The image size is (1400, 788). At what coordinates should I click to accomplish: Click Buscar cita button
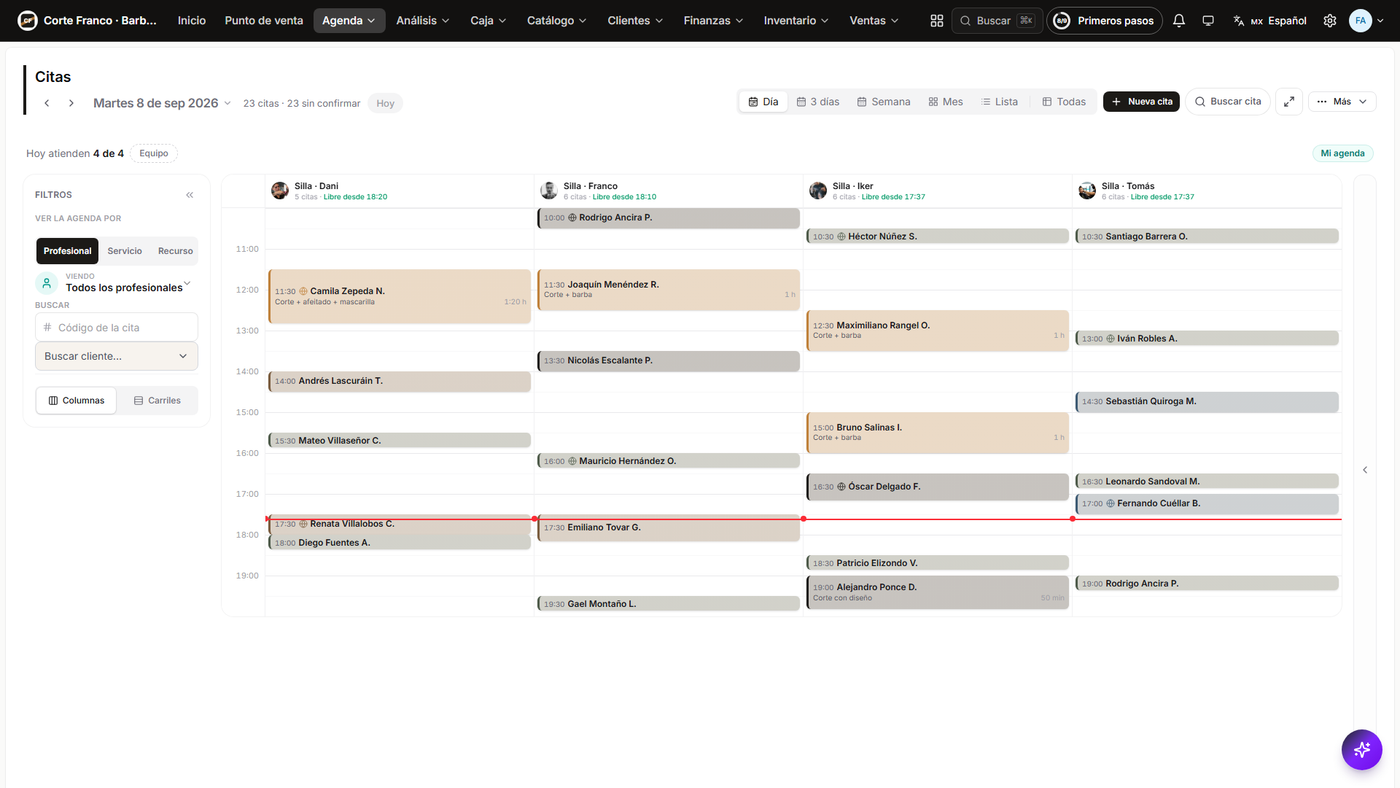pyautogui.click(x=1228, y=101)
